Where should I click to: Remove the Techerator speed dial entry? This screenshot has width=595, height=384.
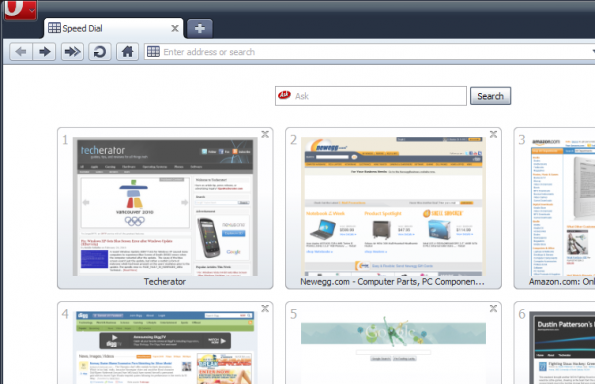tap(265, 134)
